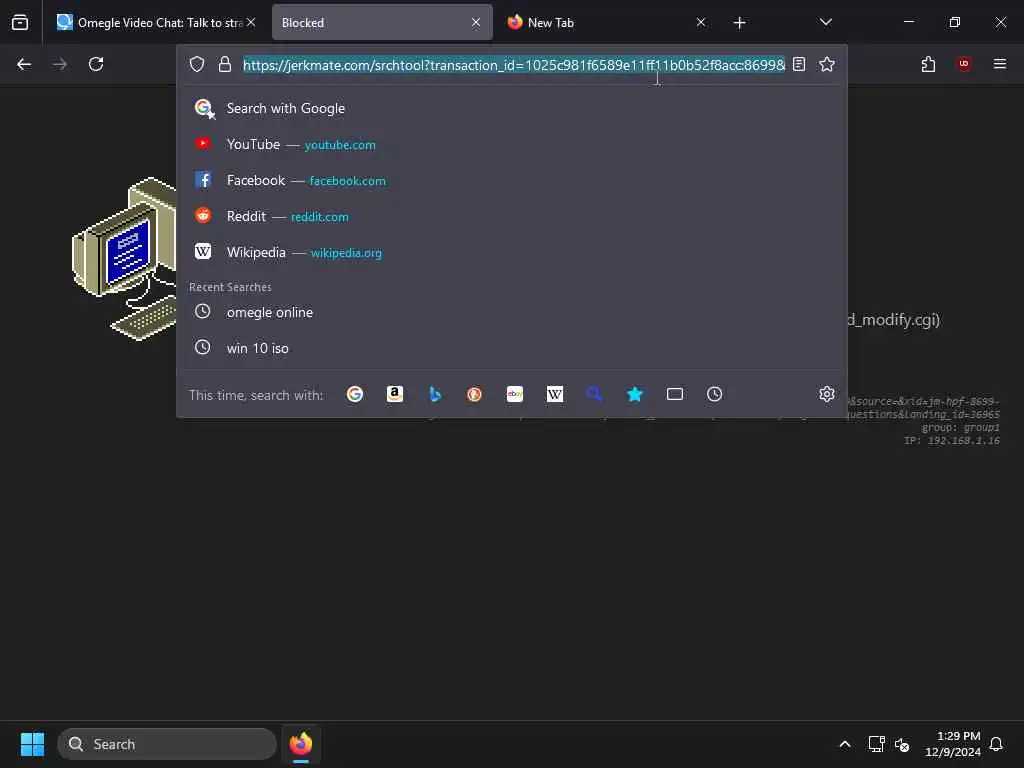Search history using the clock icon in search bar
Viewport: 1024px width, 768px height.
point(714,394)
